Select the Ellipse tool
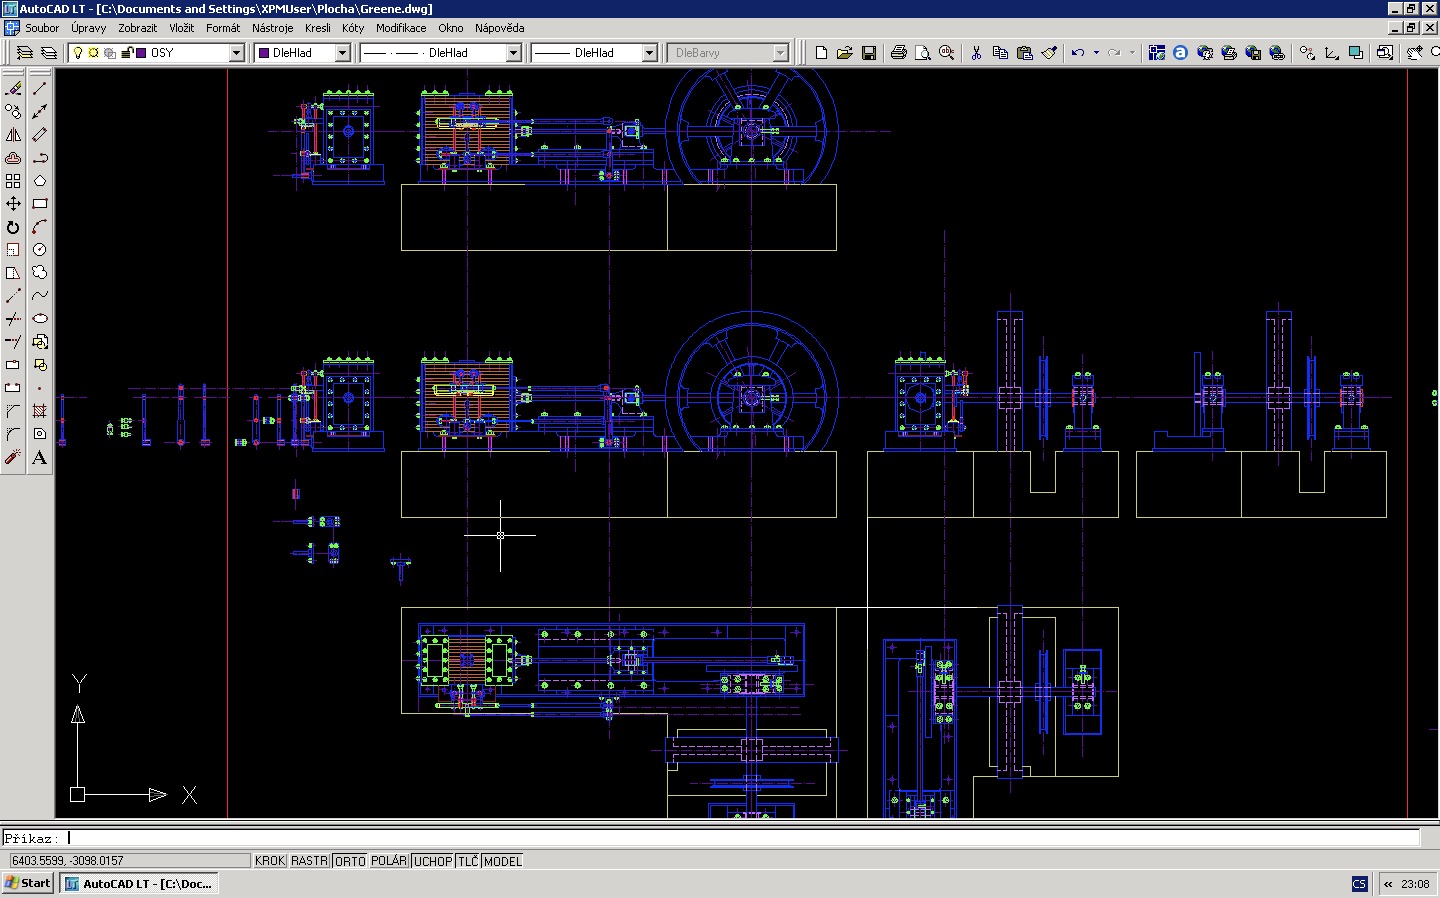 click(x=40, y=319)
